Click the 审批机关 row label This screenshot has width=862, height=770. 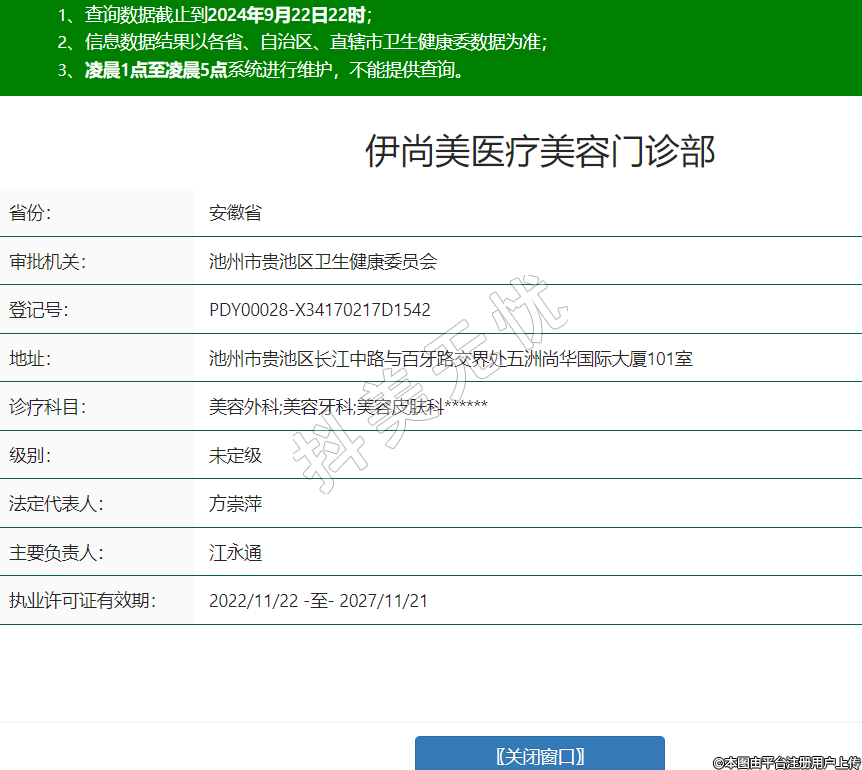[47, 261]
